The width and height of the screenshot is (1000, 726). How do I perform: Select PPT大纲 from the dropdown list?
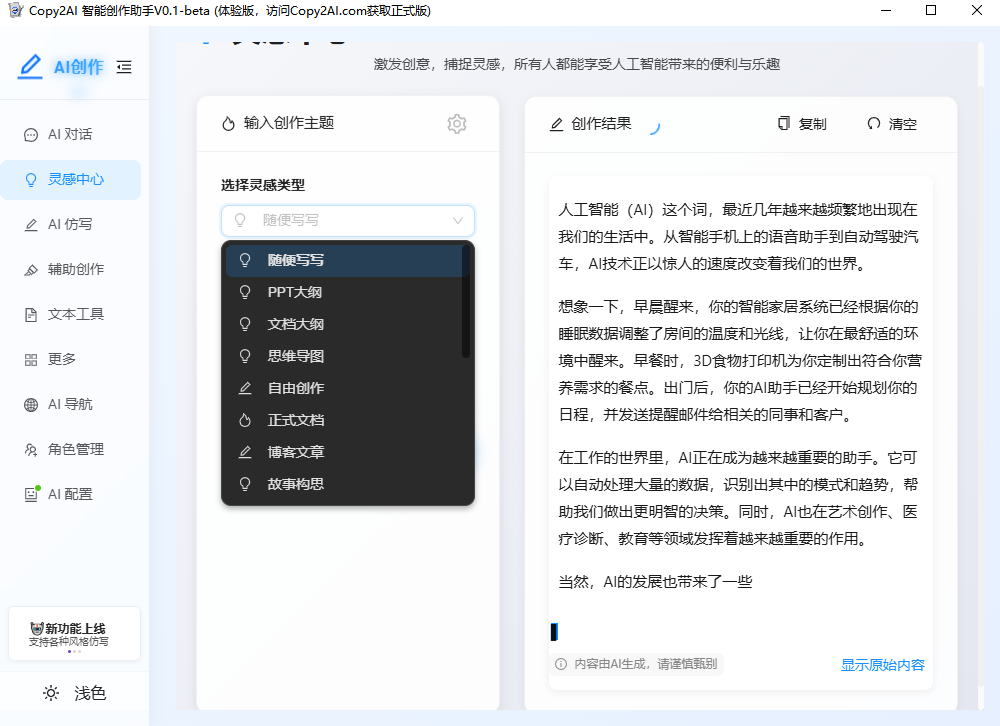(x=294, y=292)
